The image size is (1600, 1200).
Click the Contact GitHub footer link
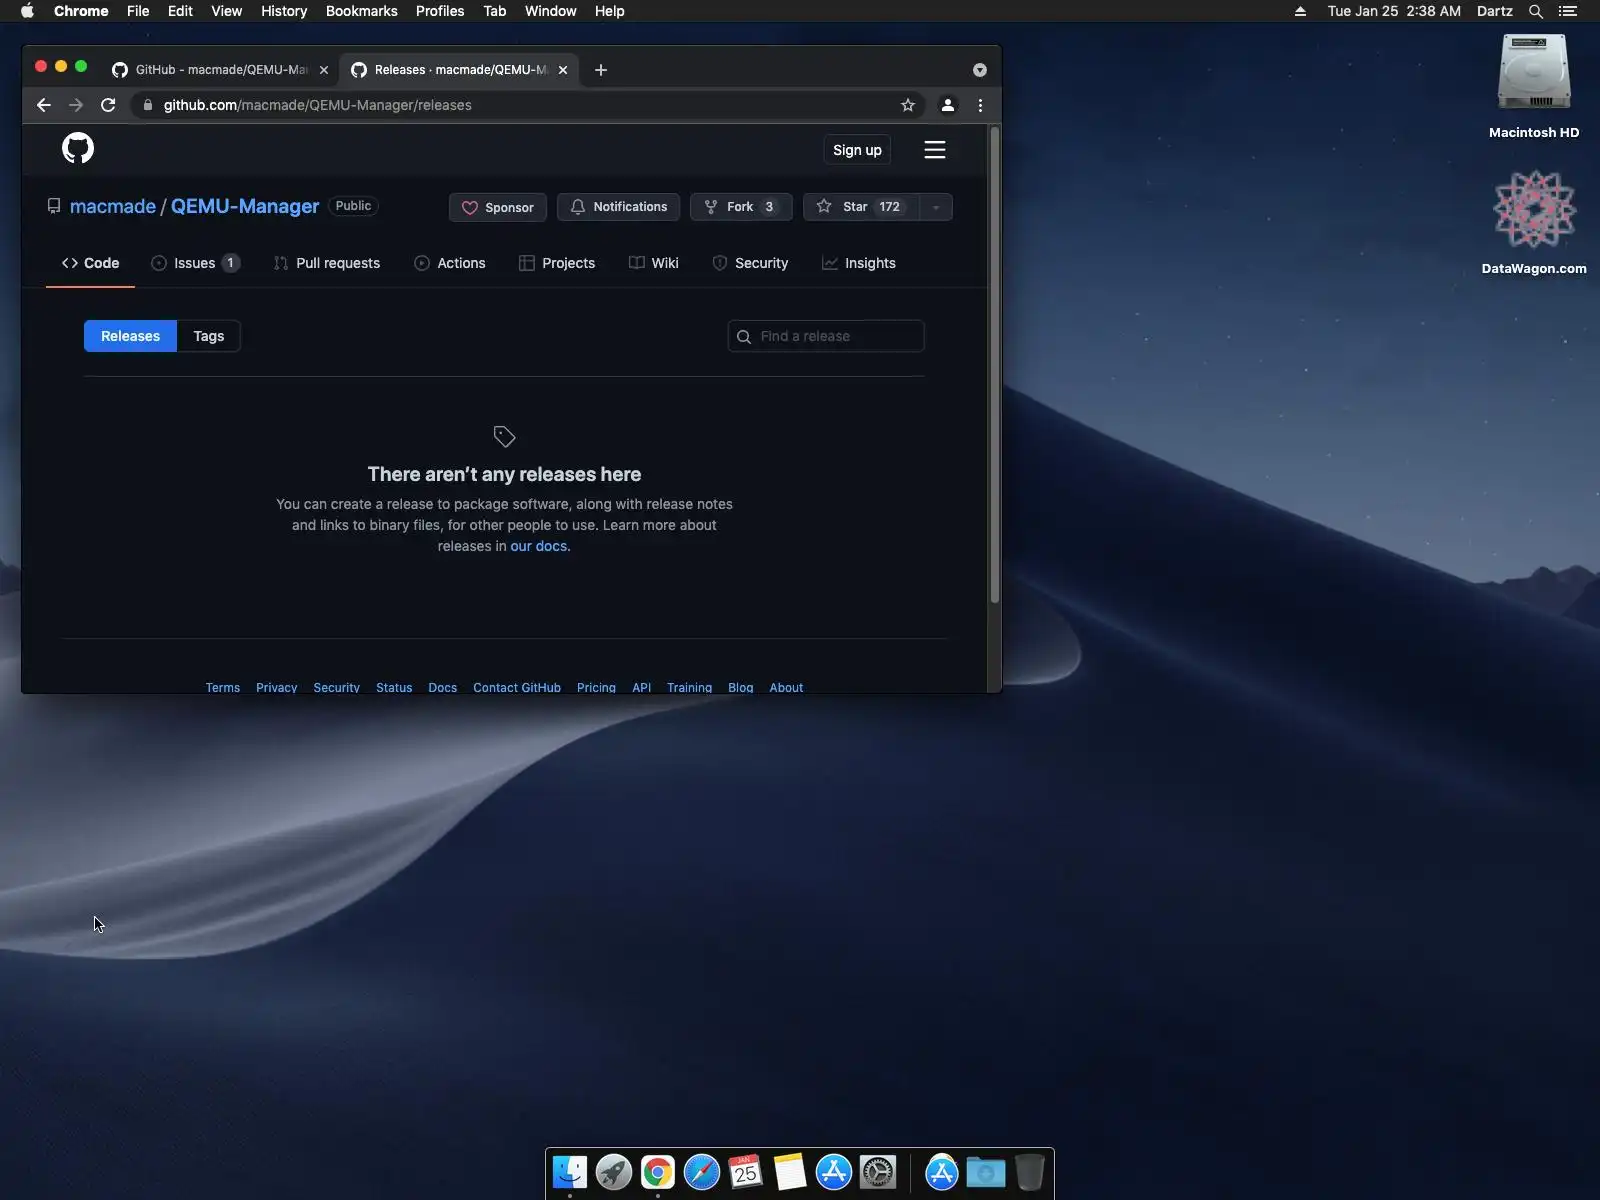(517, 687)
